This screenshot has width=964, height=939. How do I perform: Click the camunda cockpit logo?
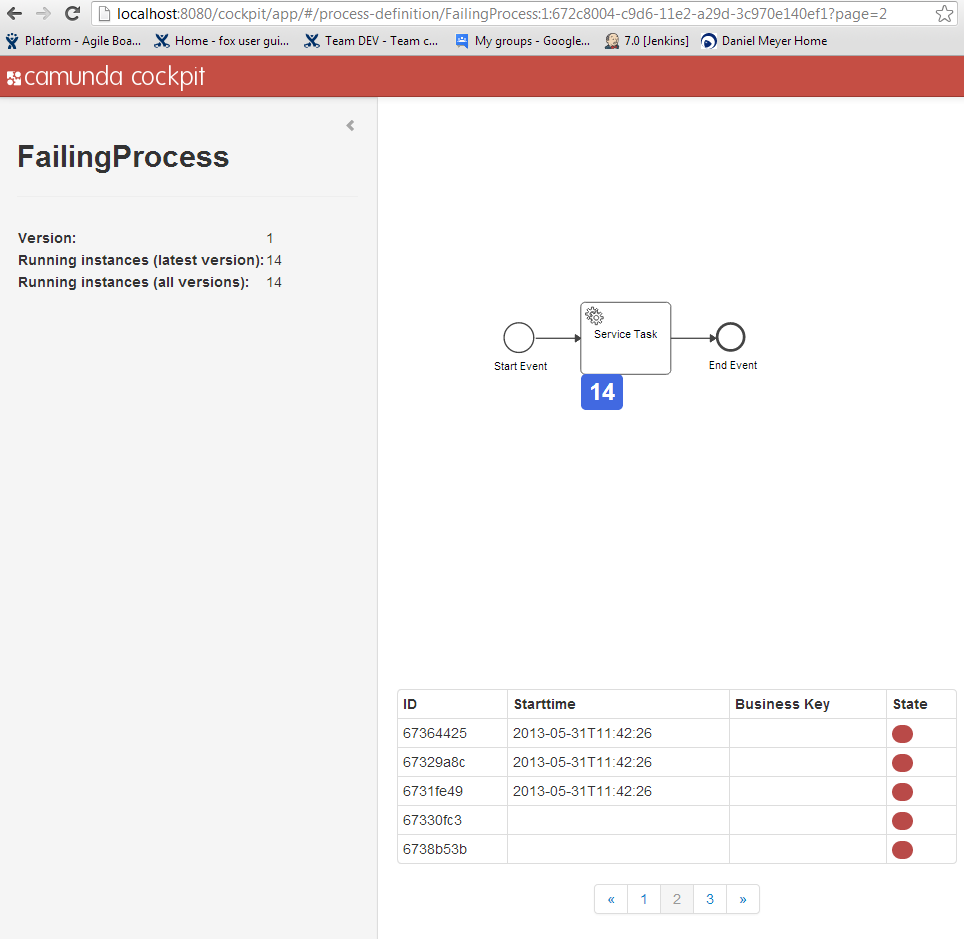103,75
